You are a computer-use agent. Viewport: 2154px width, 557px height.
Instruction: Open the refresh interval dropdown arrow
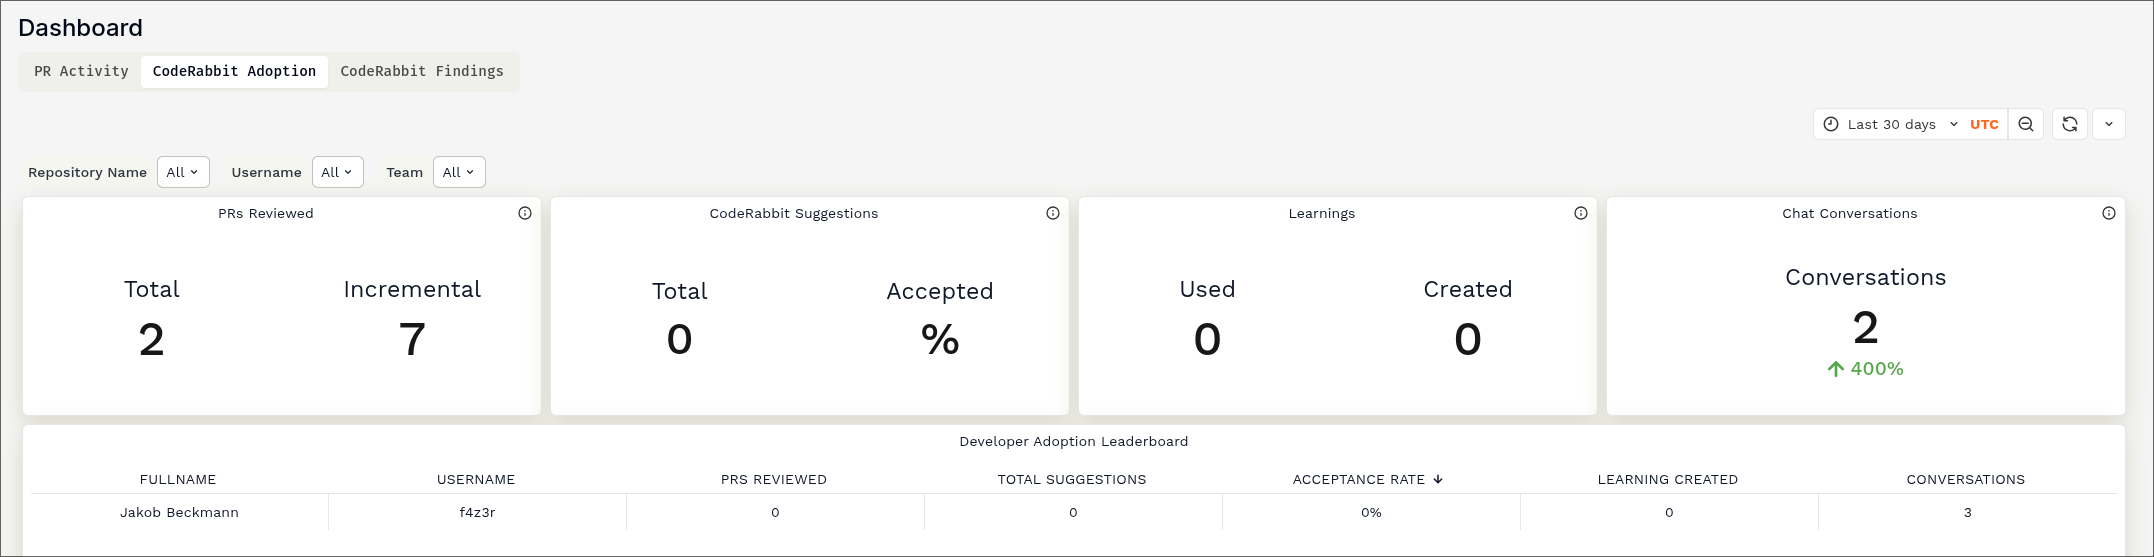tap(2109, 124)
